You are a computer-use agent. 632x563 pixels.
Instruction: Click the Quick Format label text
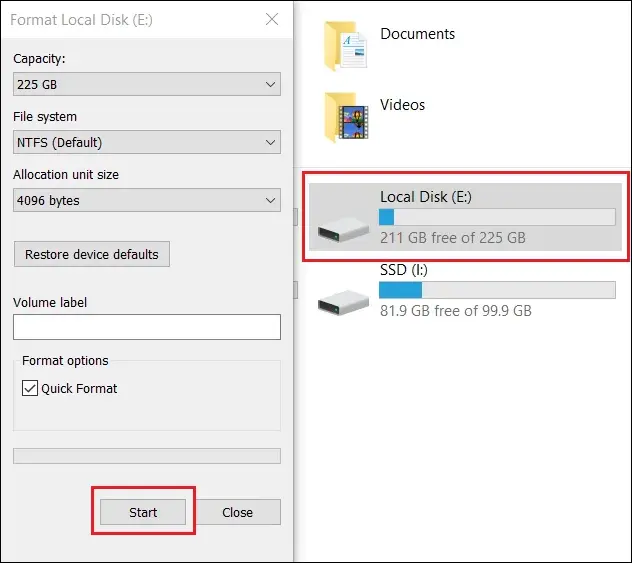(79, 388)
